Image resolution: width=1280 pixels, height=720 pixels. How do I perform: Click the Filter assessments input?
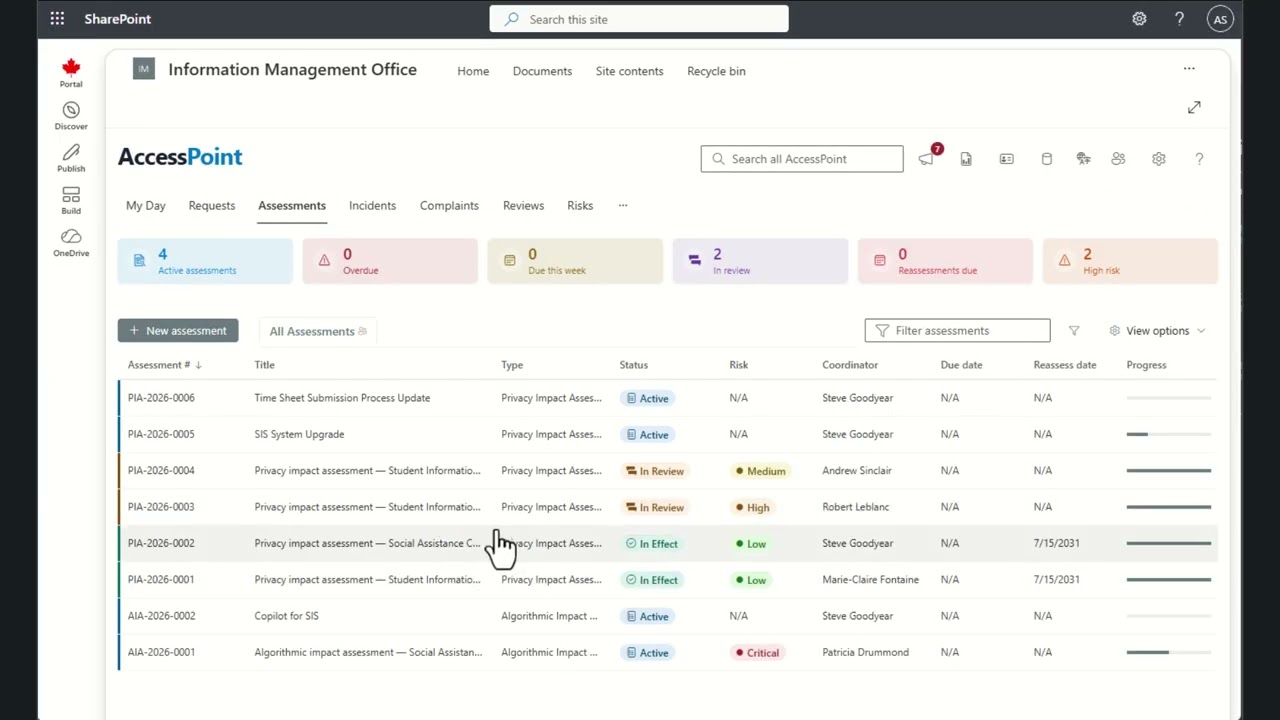tap(957, 331)
